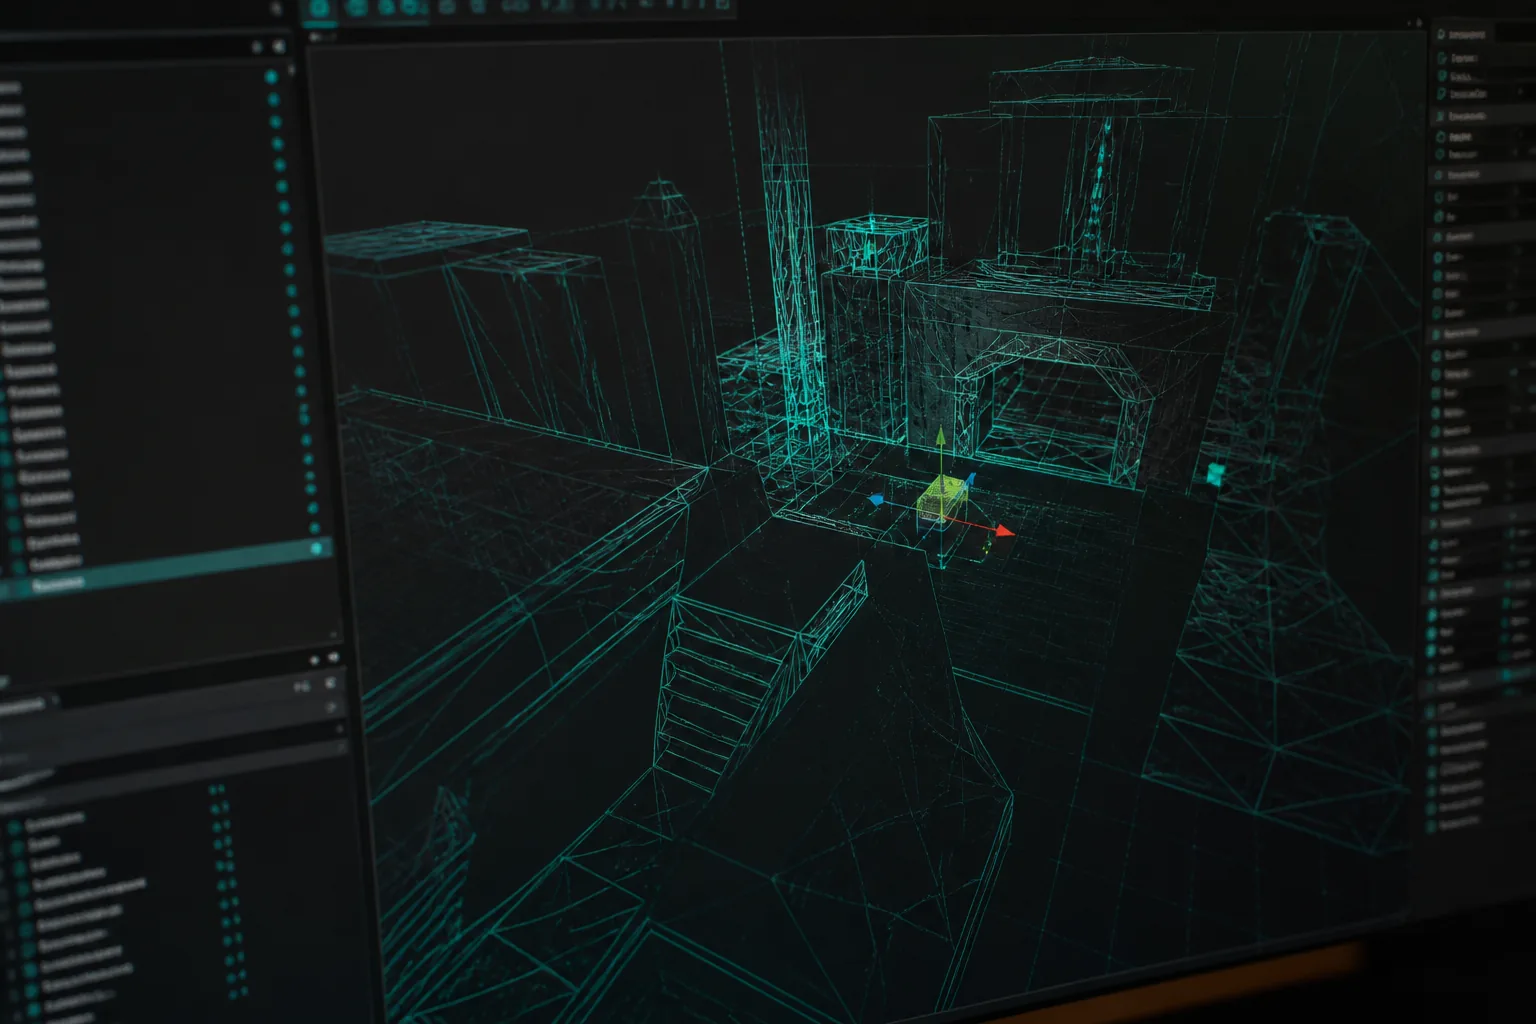
Task: Click the active underlined first icon in the top toolbar
Action: [x=319, y=10]
